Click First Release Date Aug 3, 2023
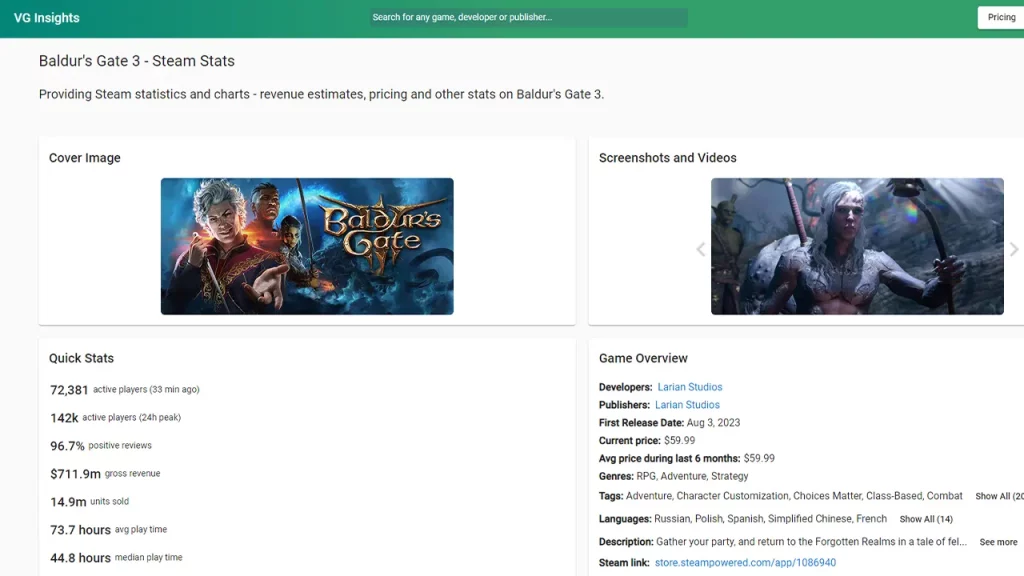This screenshot has height=576, width=1024. point(669,423)
